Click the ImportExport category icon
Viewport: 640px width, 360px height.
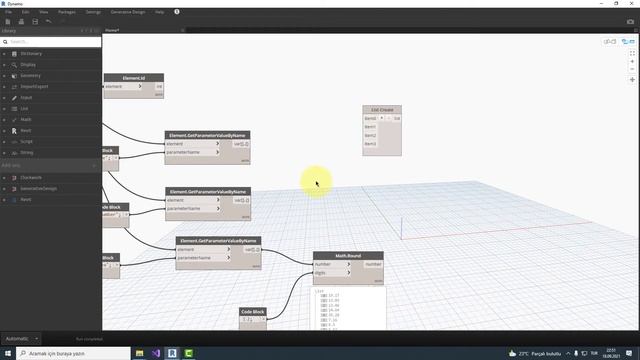pyautogui.click(x=14, y=87)
